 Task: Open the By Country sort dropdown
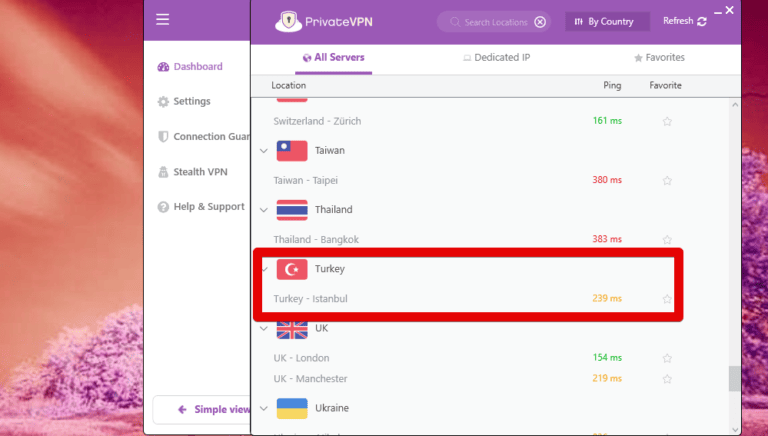pos(607,21)
